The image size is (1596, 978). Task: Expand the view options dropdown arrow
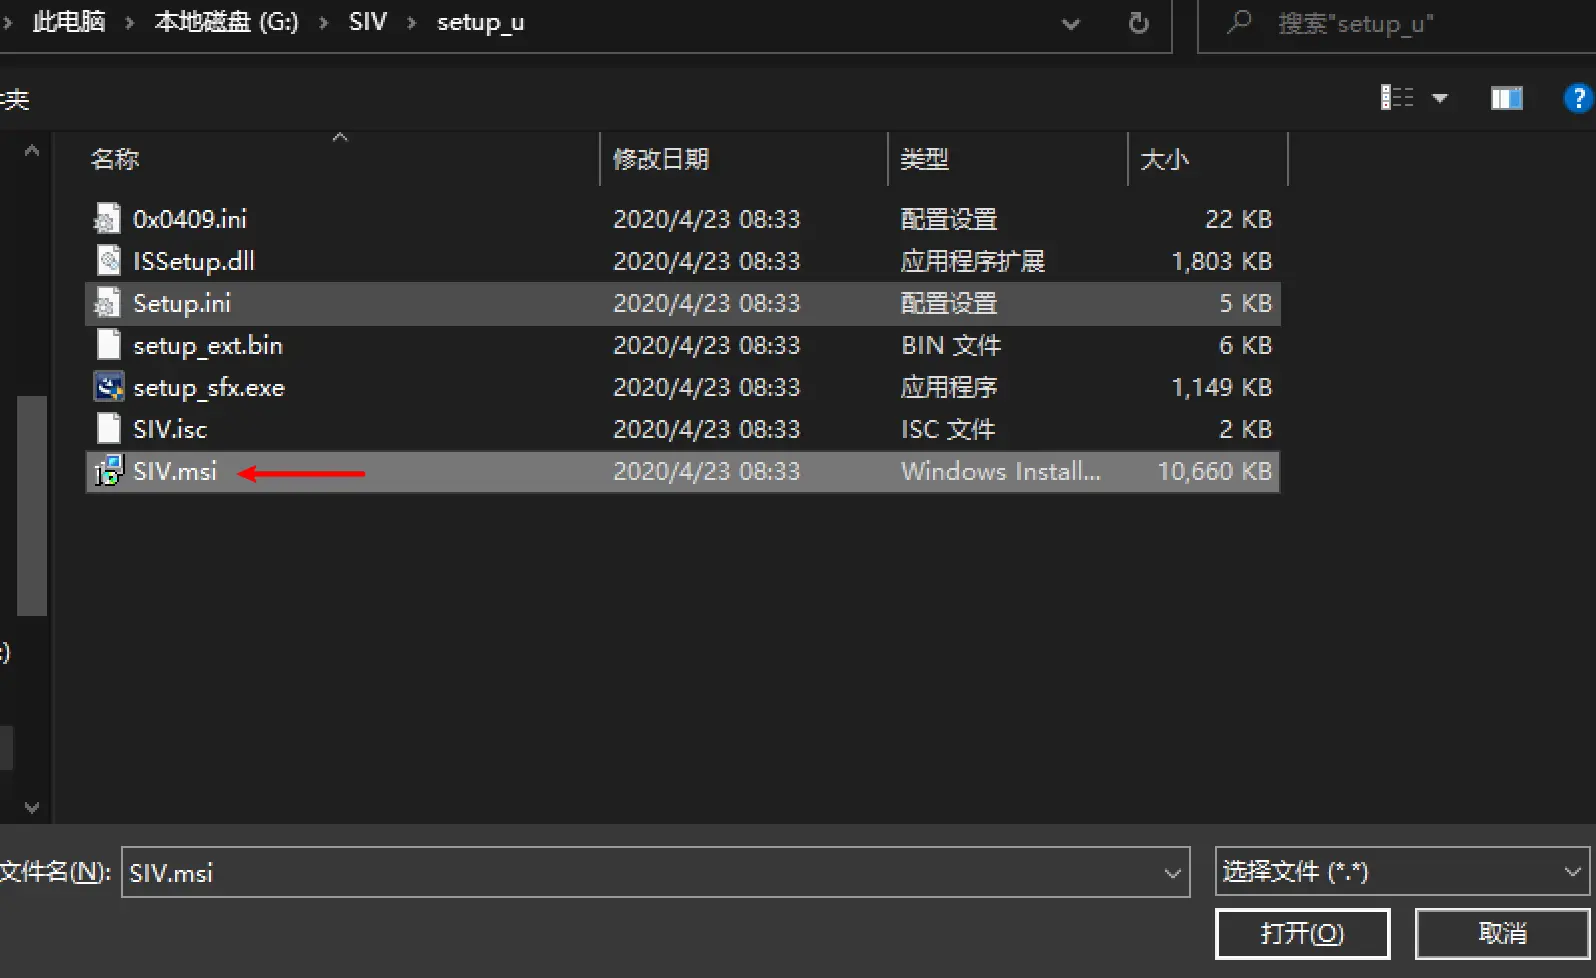(1440, 98)
